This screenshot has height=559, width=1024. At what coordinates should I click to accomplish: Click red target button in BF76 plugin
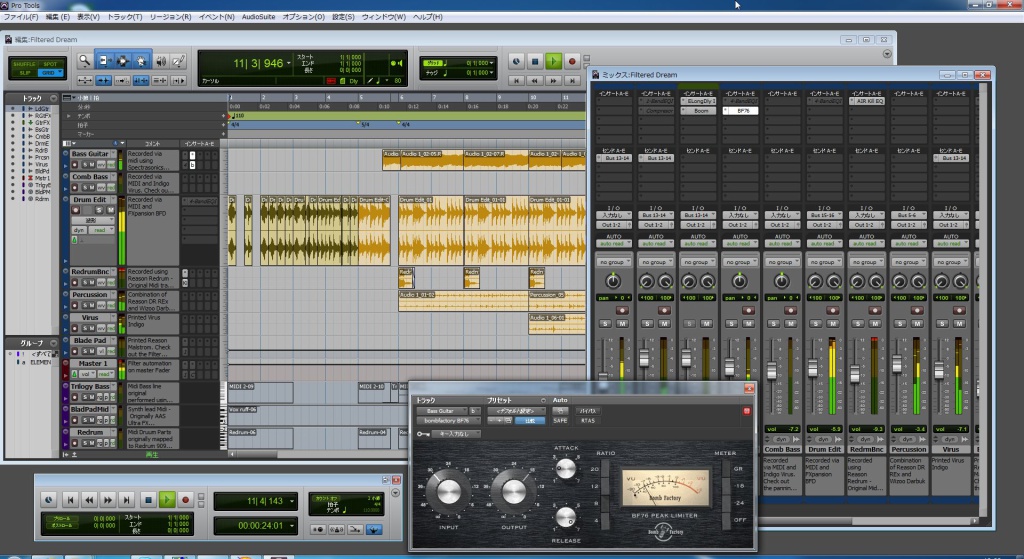coord(746,411)
